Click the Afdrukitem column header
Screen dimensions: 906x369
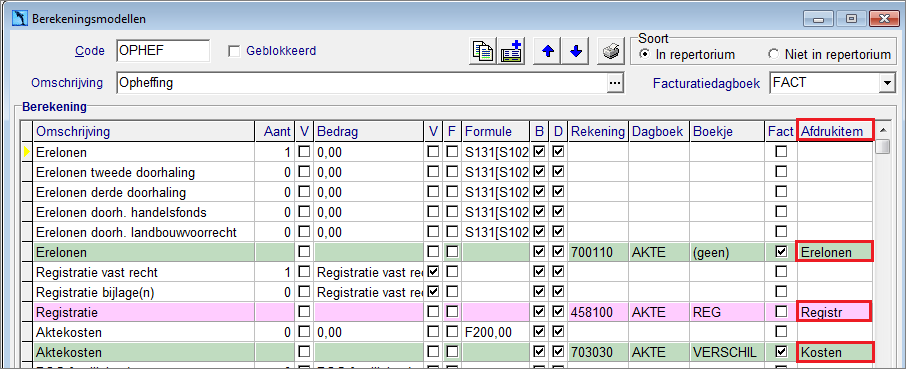click(836, 132)
